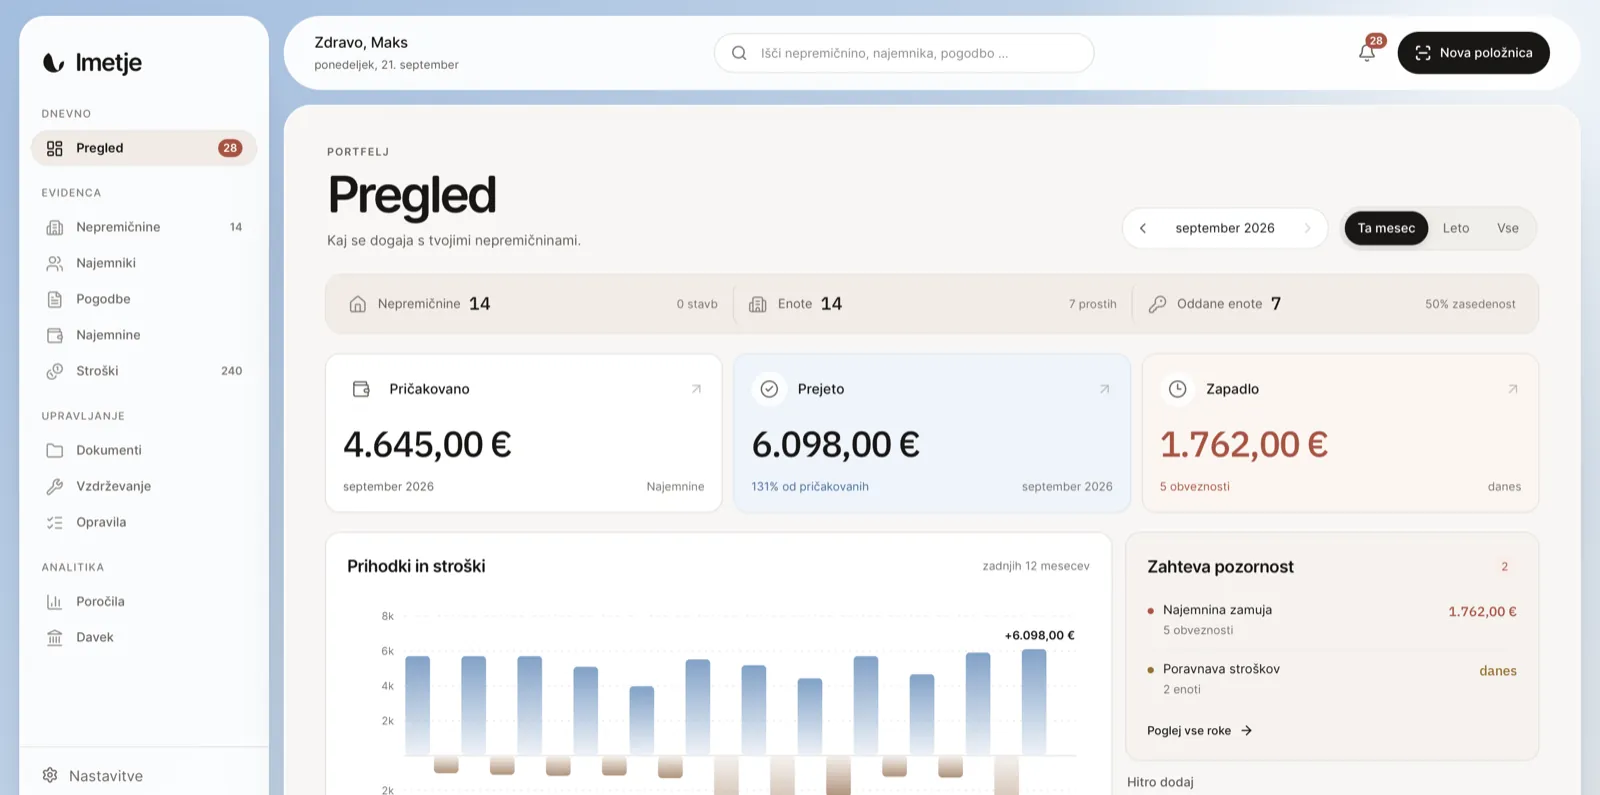Screen dimensions: 1600x795
Task: Click the search magnifier icon
Action: (739, 53)
